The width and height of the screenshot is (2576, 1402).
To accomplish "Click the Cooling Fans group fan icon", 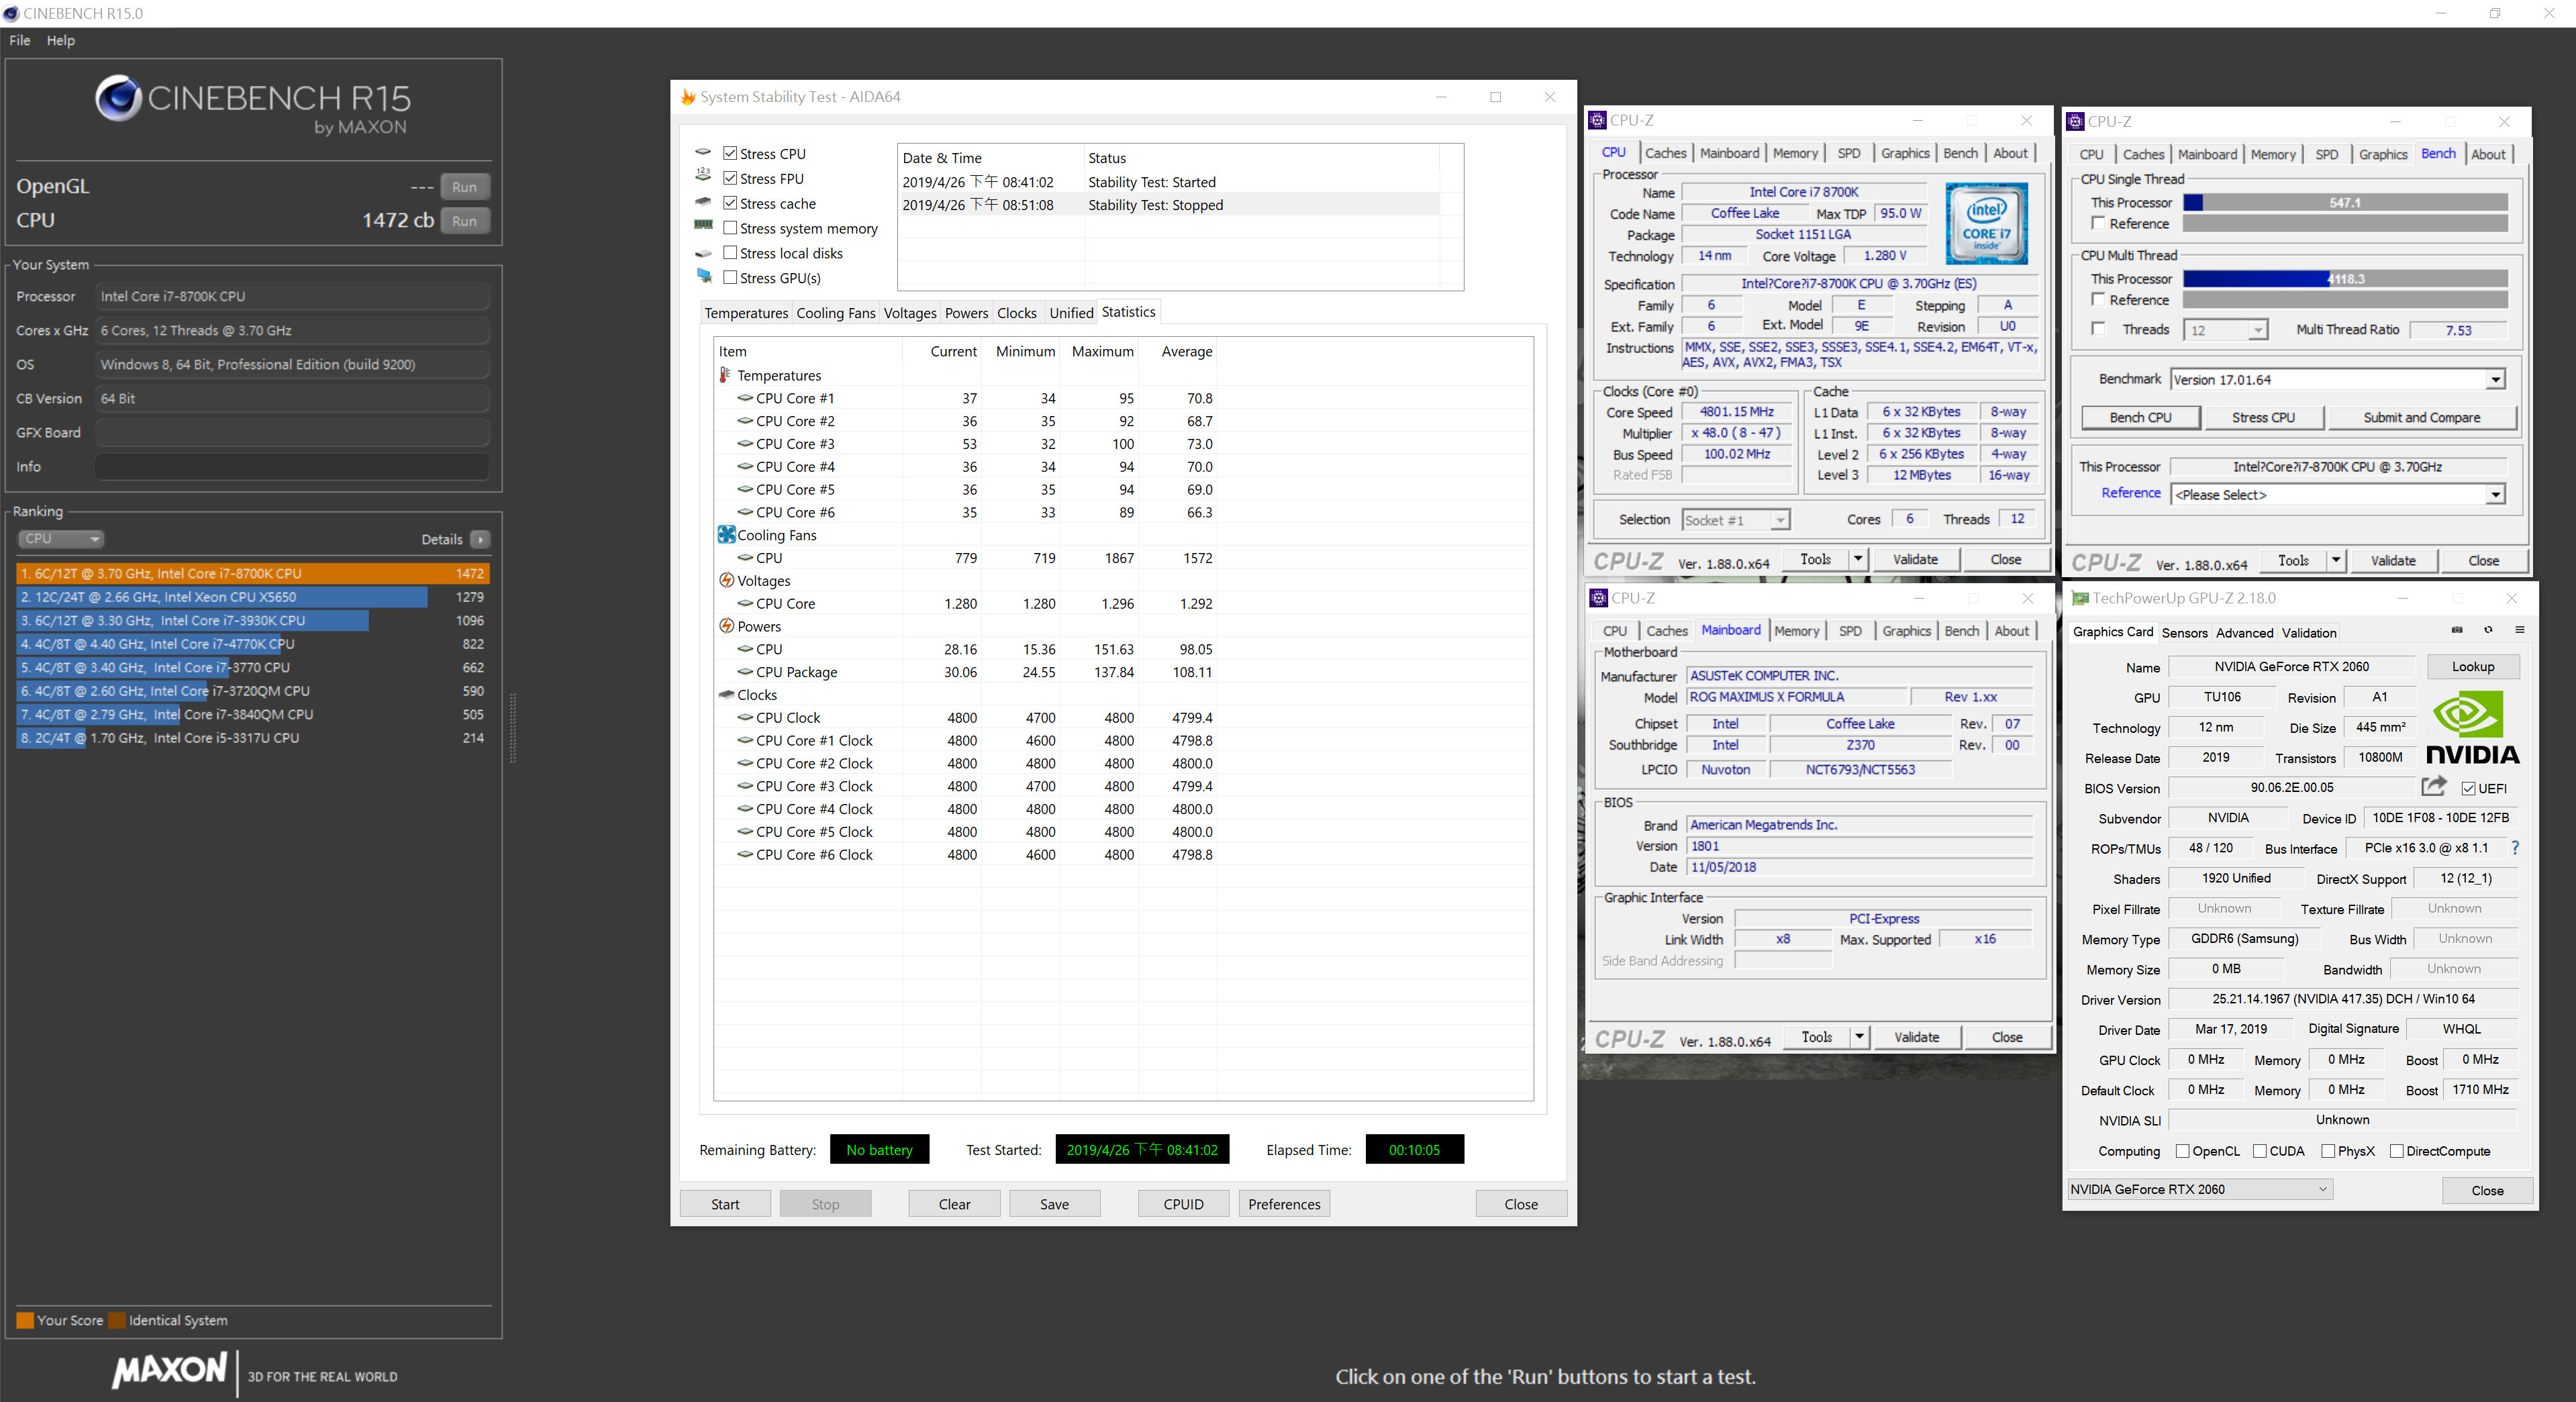I will 726,535.
